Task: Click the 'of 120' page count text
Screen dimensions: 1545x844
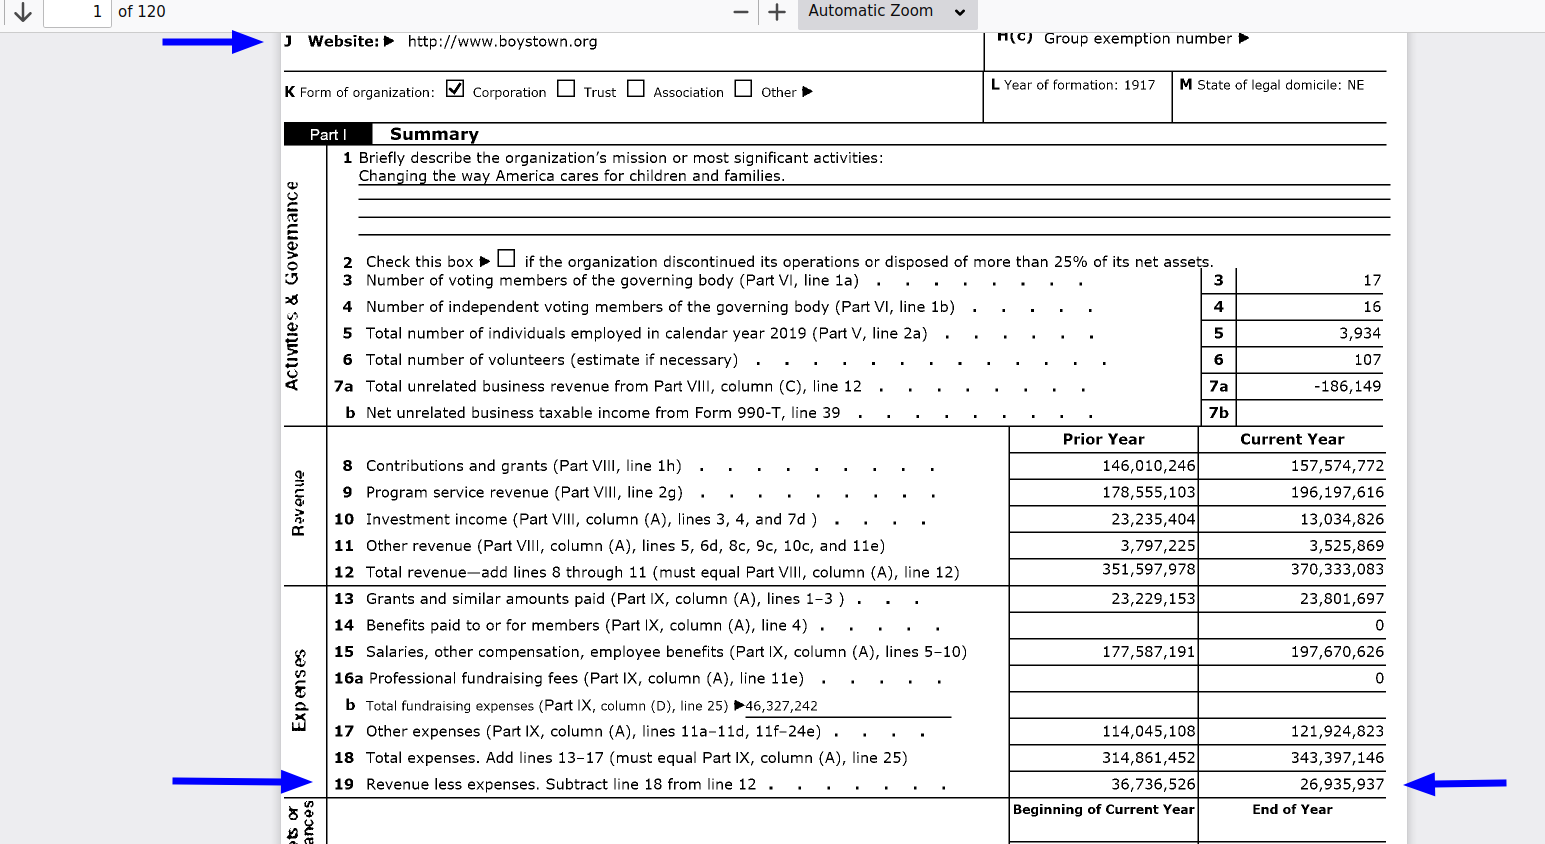Action: click(142, 12)
